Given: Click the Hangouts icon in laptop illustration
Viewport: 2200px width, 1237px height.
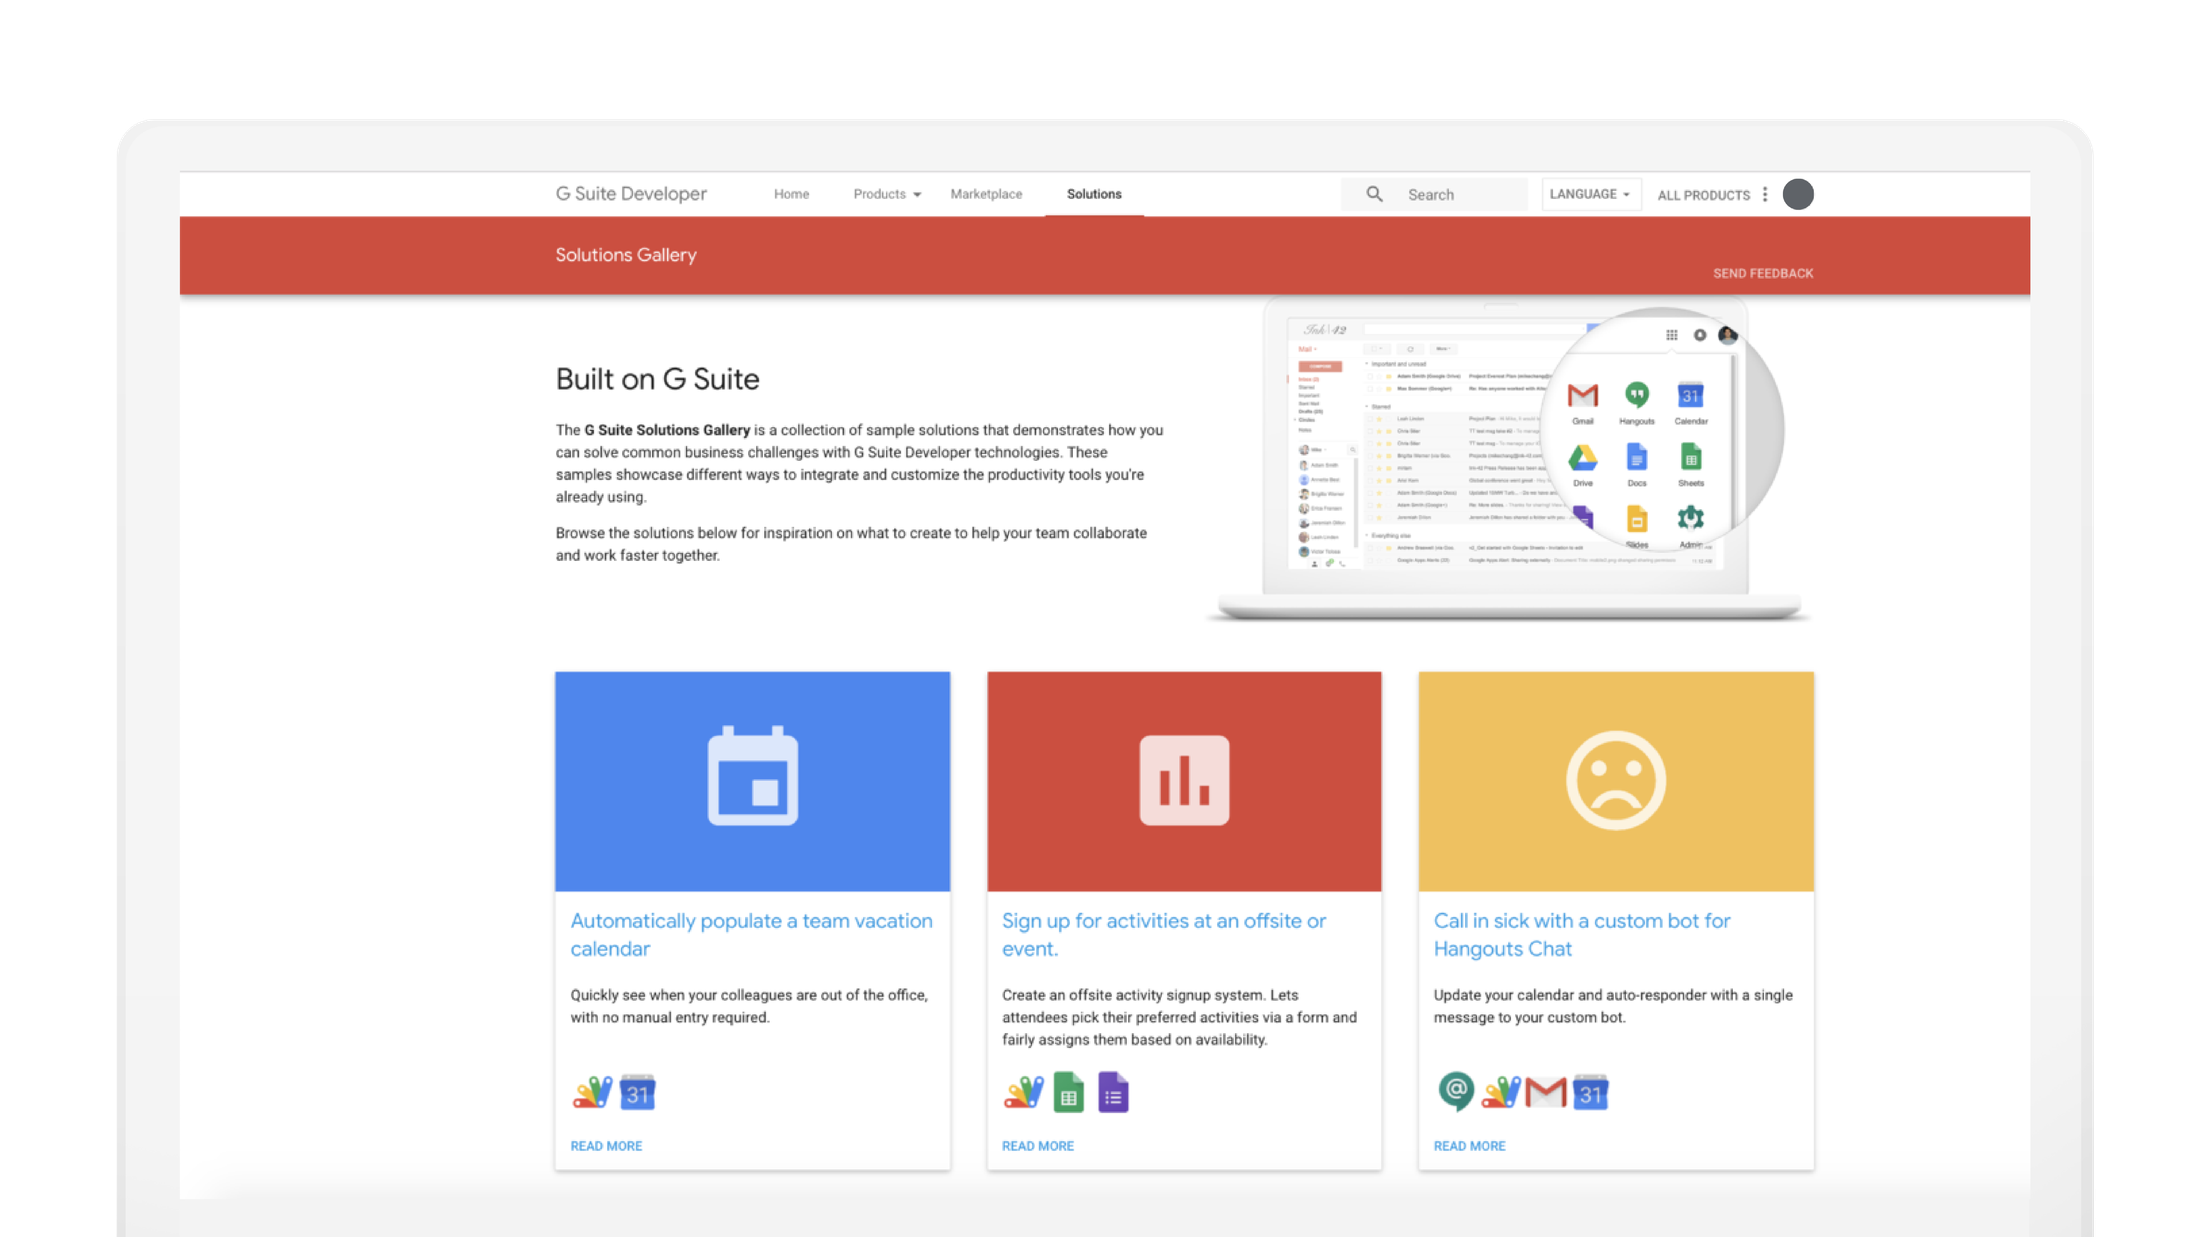Looking at the screenshot, I should coord(1637,395).
